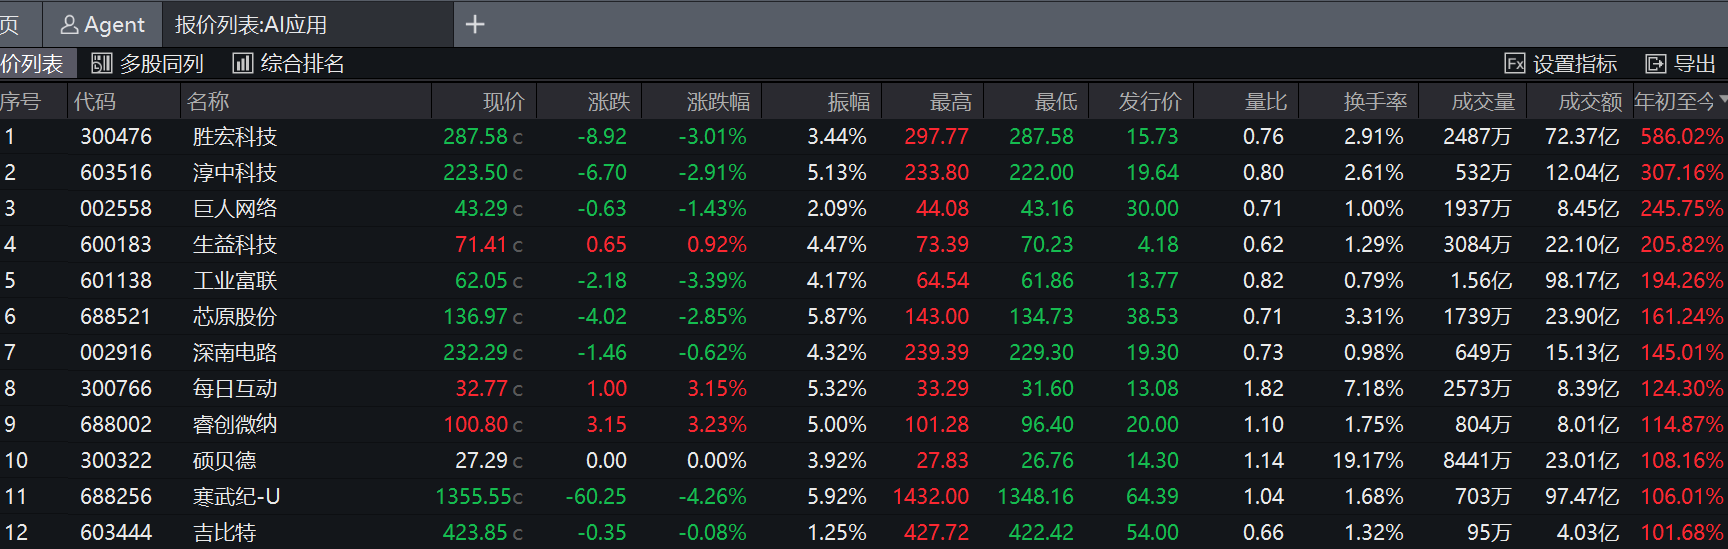The image size is (1728, 549).
Task: Select the 每日互动 stock row
Action: 234,389
